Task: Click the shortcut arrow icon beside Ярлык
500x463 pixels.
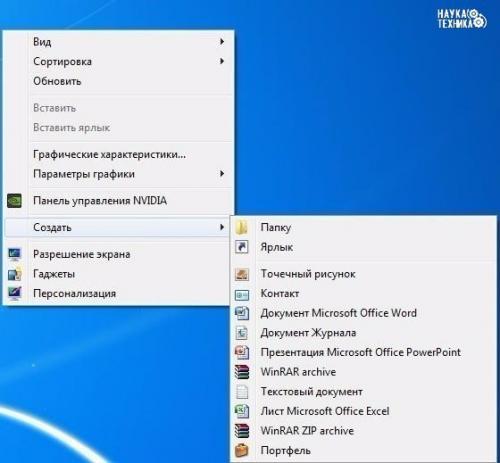Action: [242, 247]
